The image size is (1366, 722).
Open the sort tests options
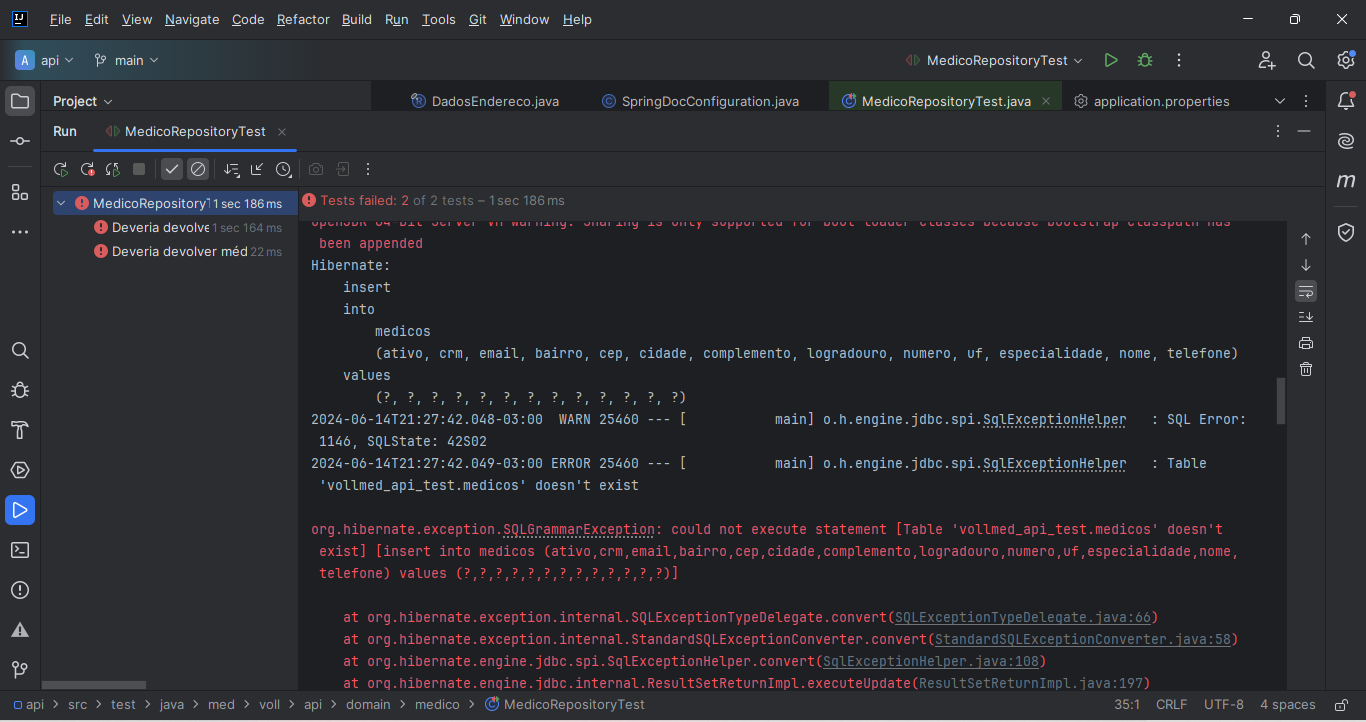(x=232, y=169)
